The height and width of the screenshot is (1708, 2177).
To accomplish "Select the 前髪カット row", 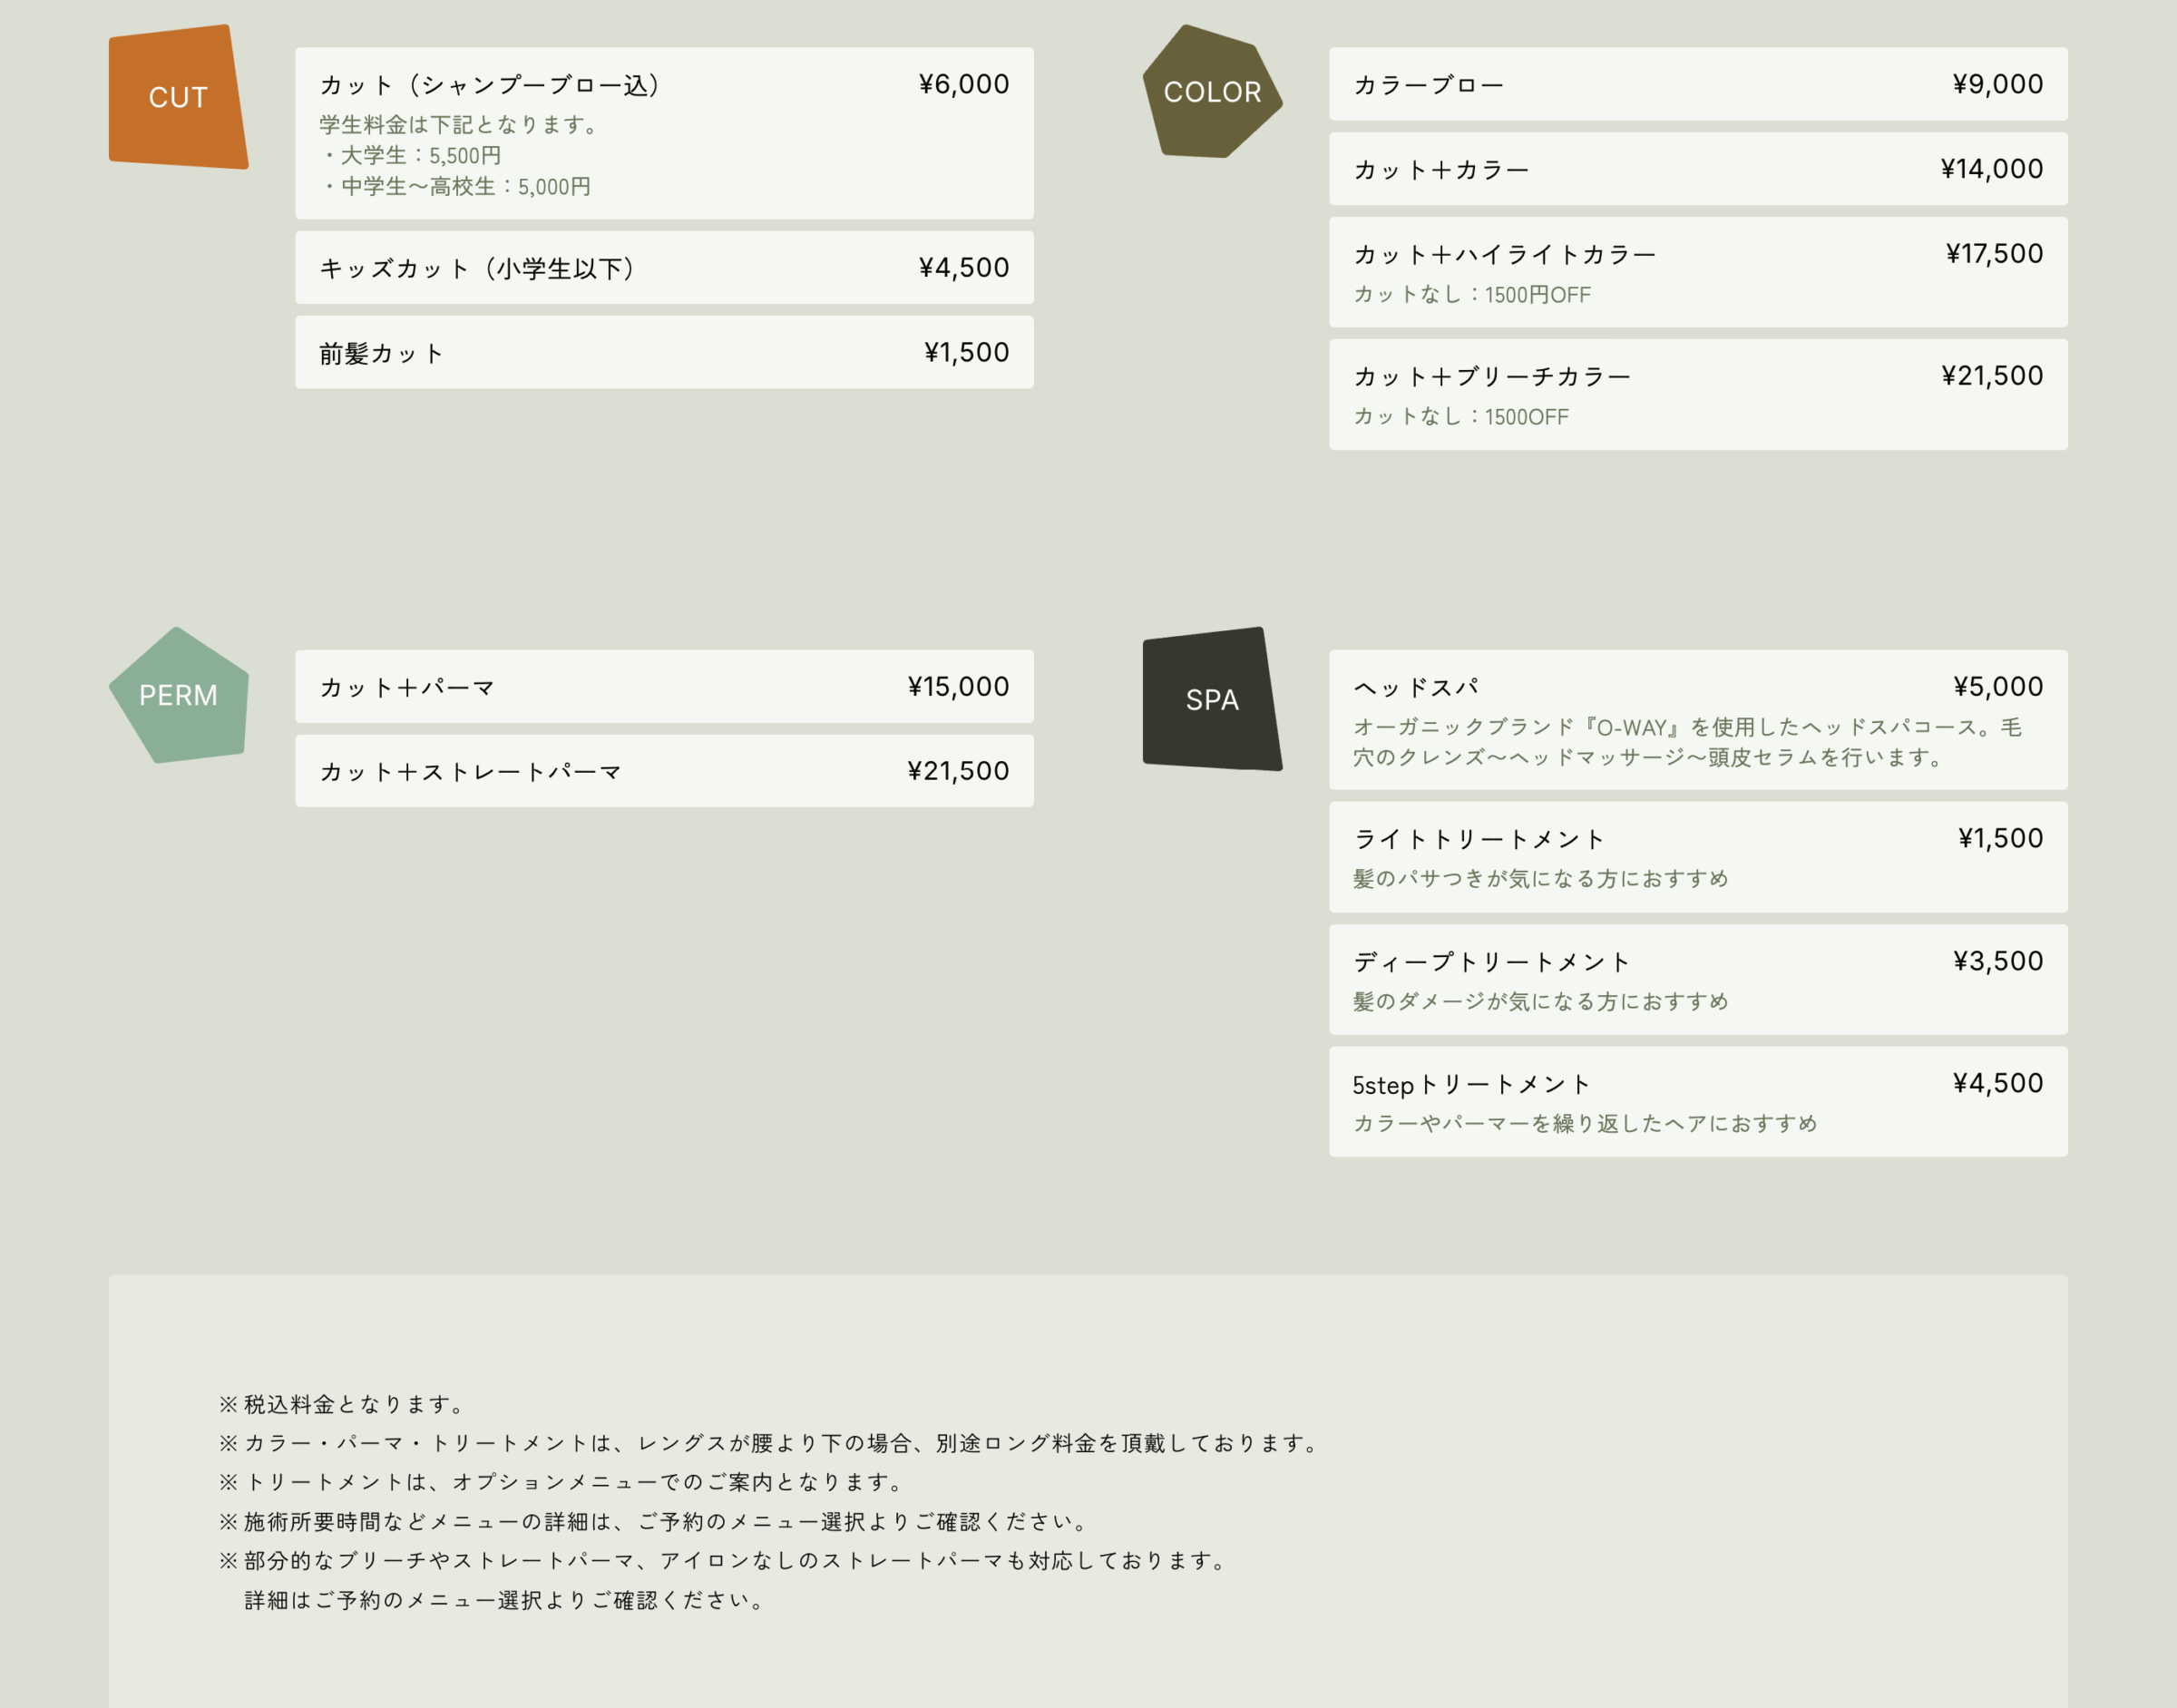I will click(664, 352).
